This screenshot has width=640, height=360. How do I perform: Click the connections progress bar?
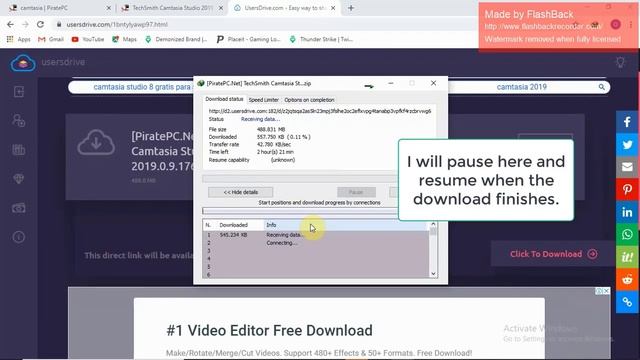pyautogui.click(x=300, y=211)
